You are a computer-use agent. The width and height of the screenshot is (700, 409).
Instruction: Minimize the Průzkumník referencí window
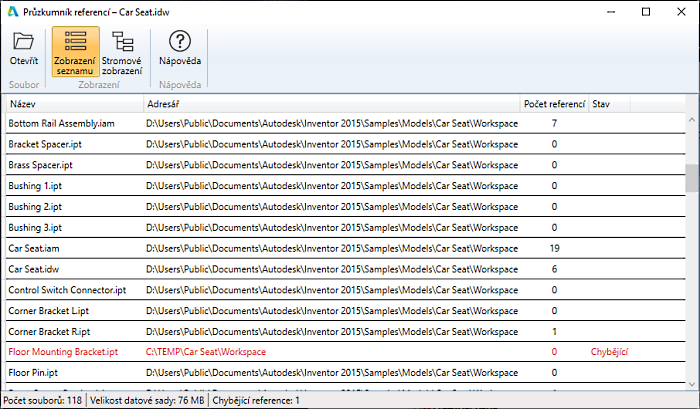[x=611, y=12]
